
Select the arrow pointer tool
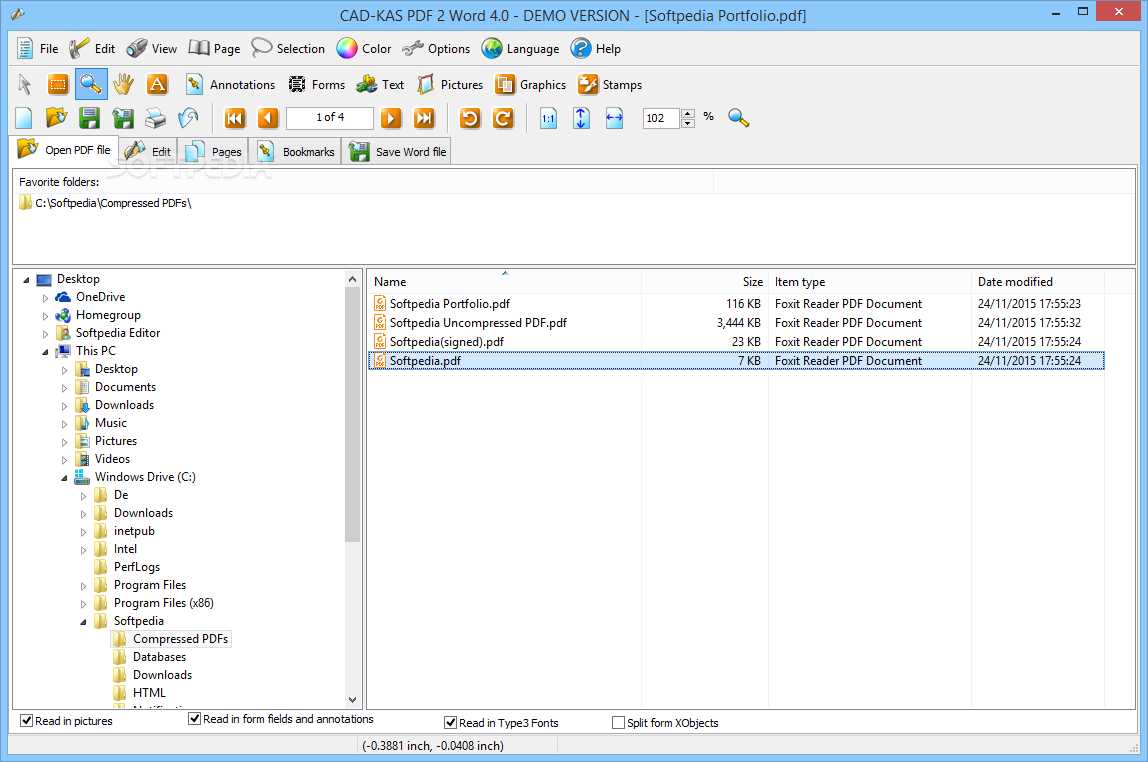click(x=25, y=85)
